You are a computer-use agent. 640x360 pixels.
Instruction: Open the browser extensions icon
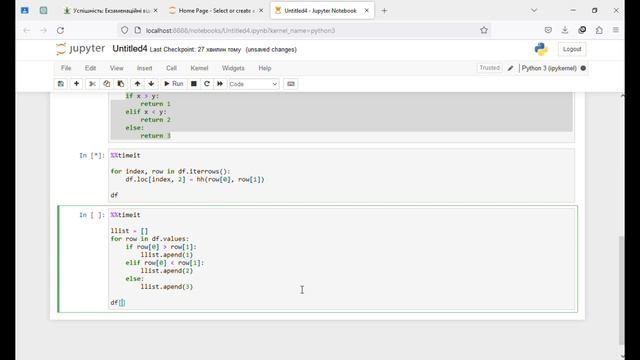point(599,30)
